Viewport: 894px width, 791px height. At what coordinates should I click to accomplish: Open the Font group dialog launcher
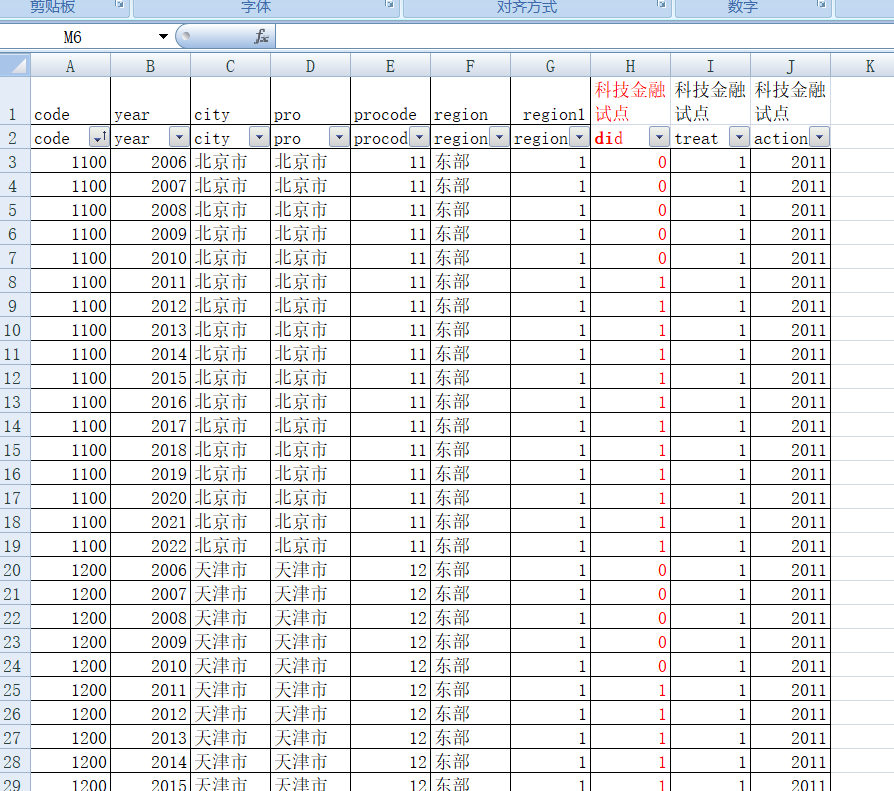pyautogui.click(x=390, y=4)
